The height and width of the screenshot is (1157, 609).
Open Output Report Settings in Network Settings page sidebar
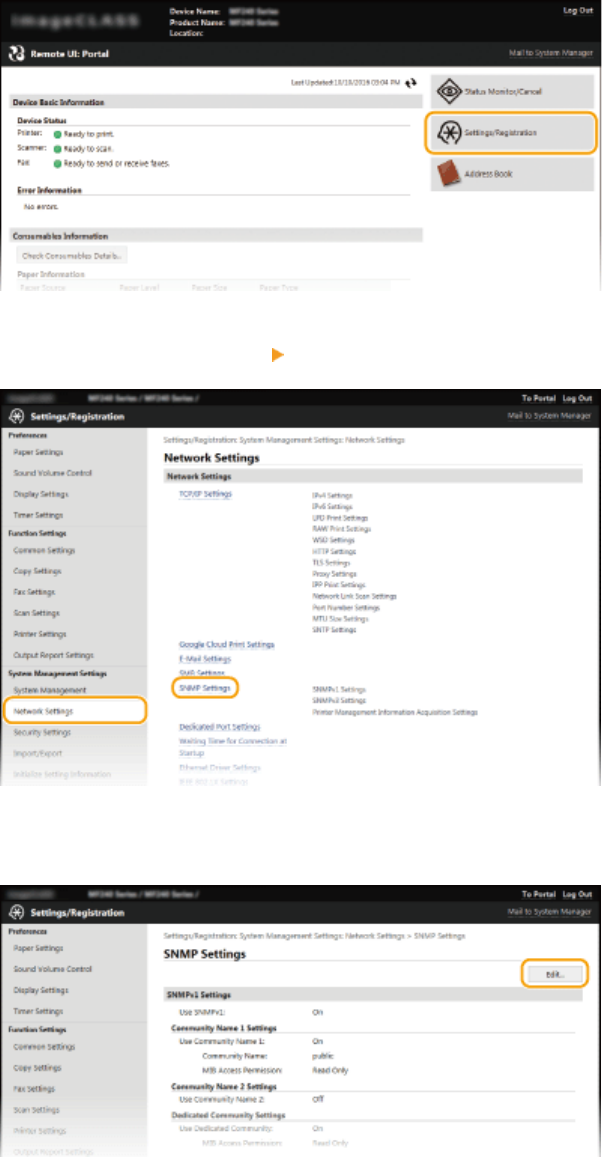pos(53,655)
